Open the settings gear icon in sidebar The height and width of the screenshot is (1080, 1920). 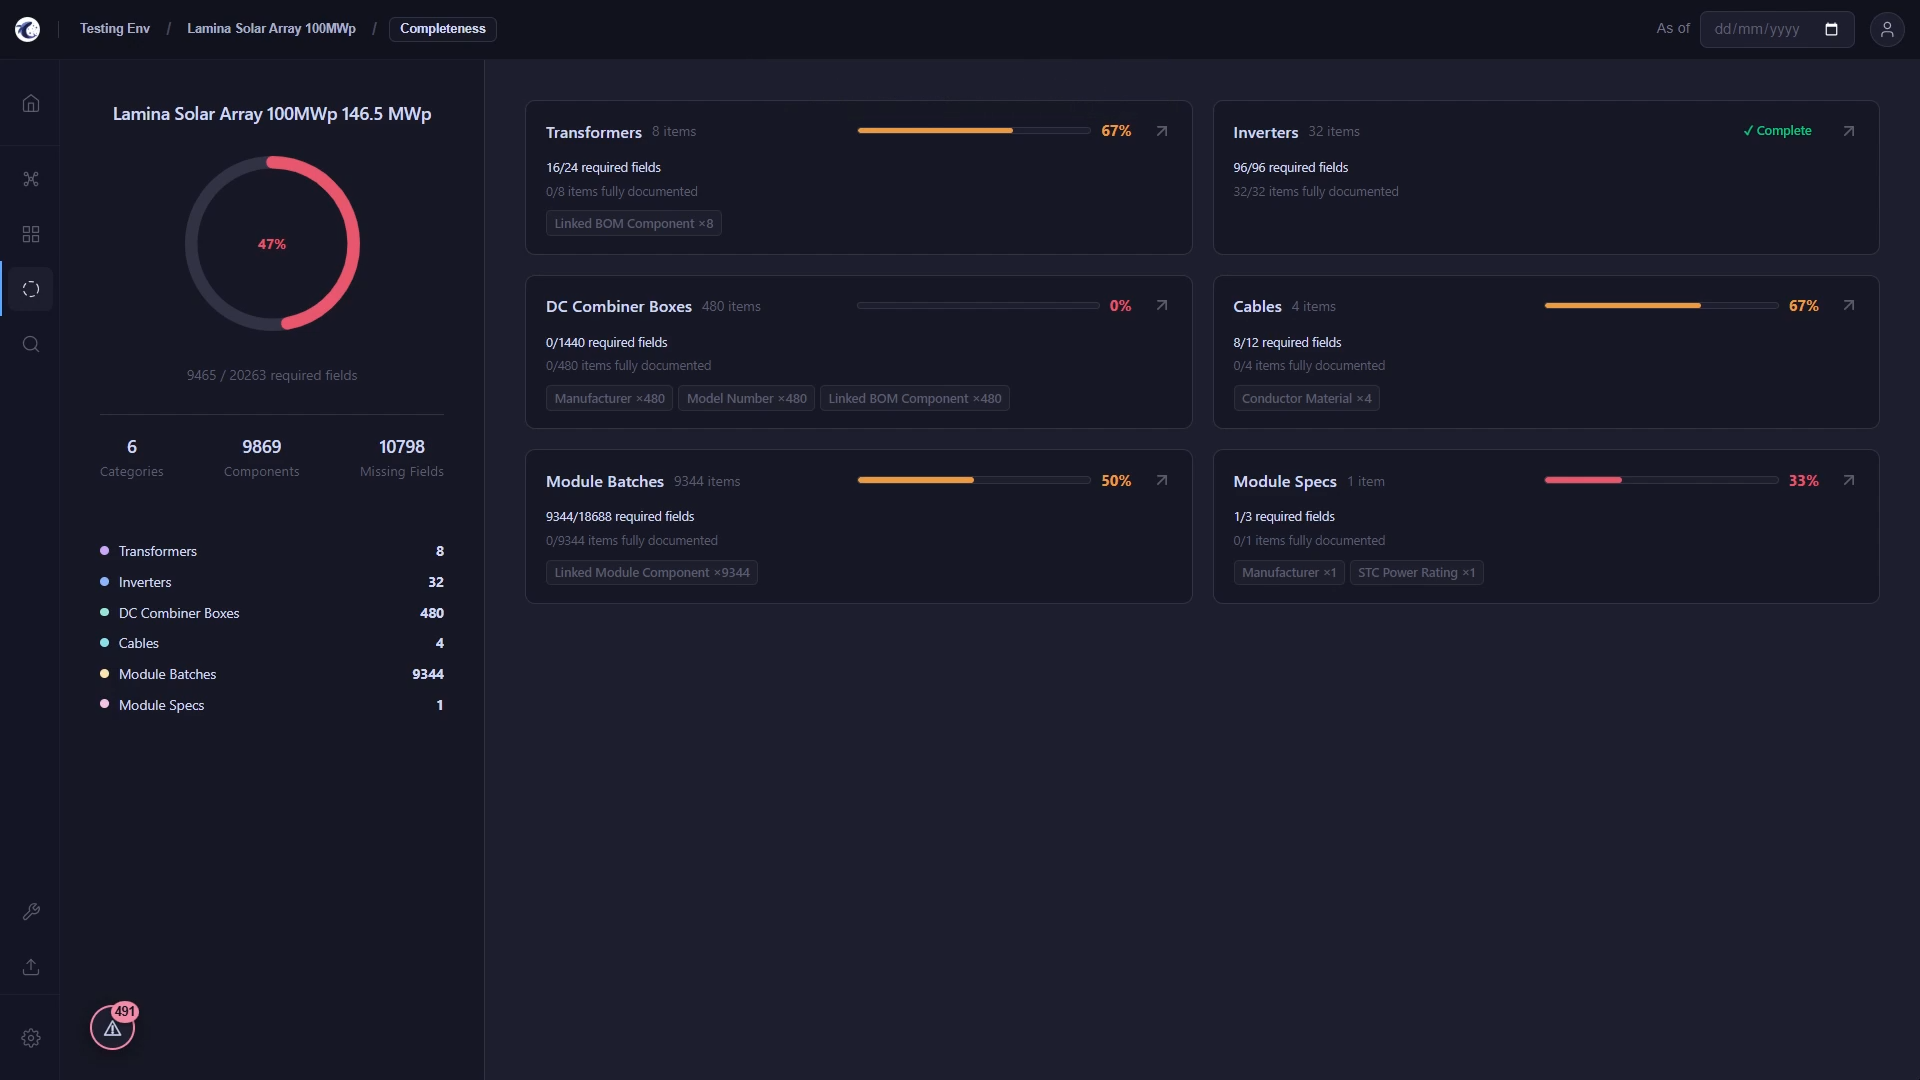31,1038
